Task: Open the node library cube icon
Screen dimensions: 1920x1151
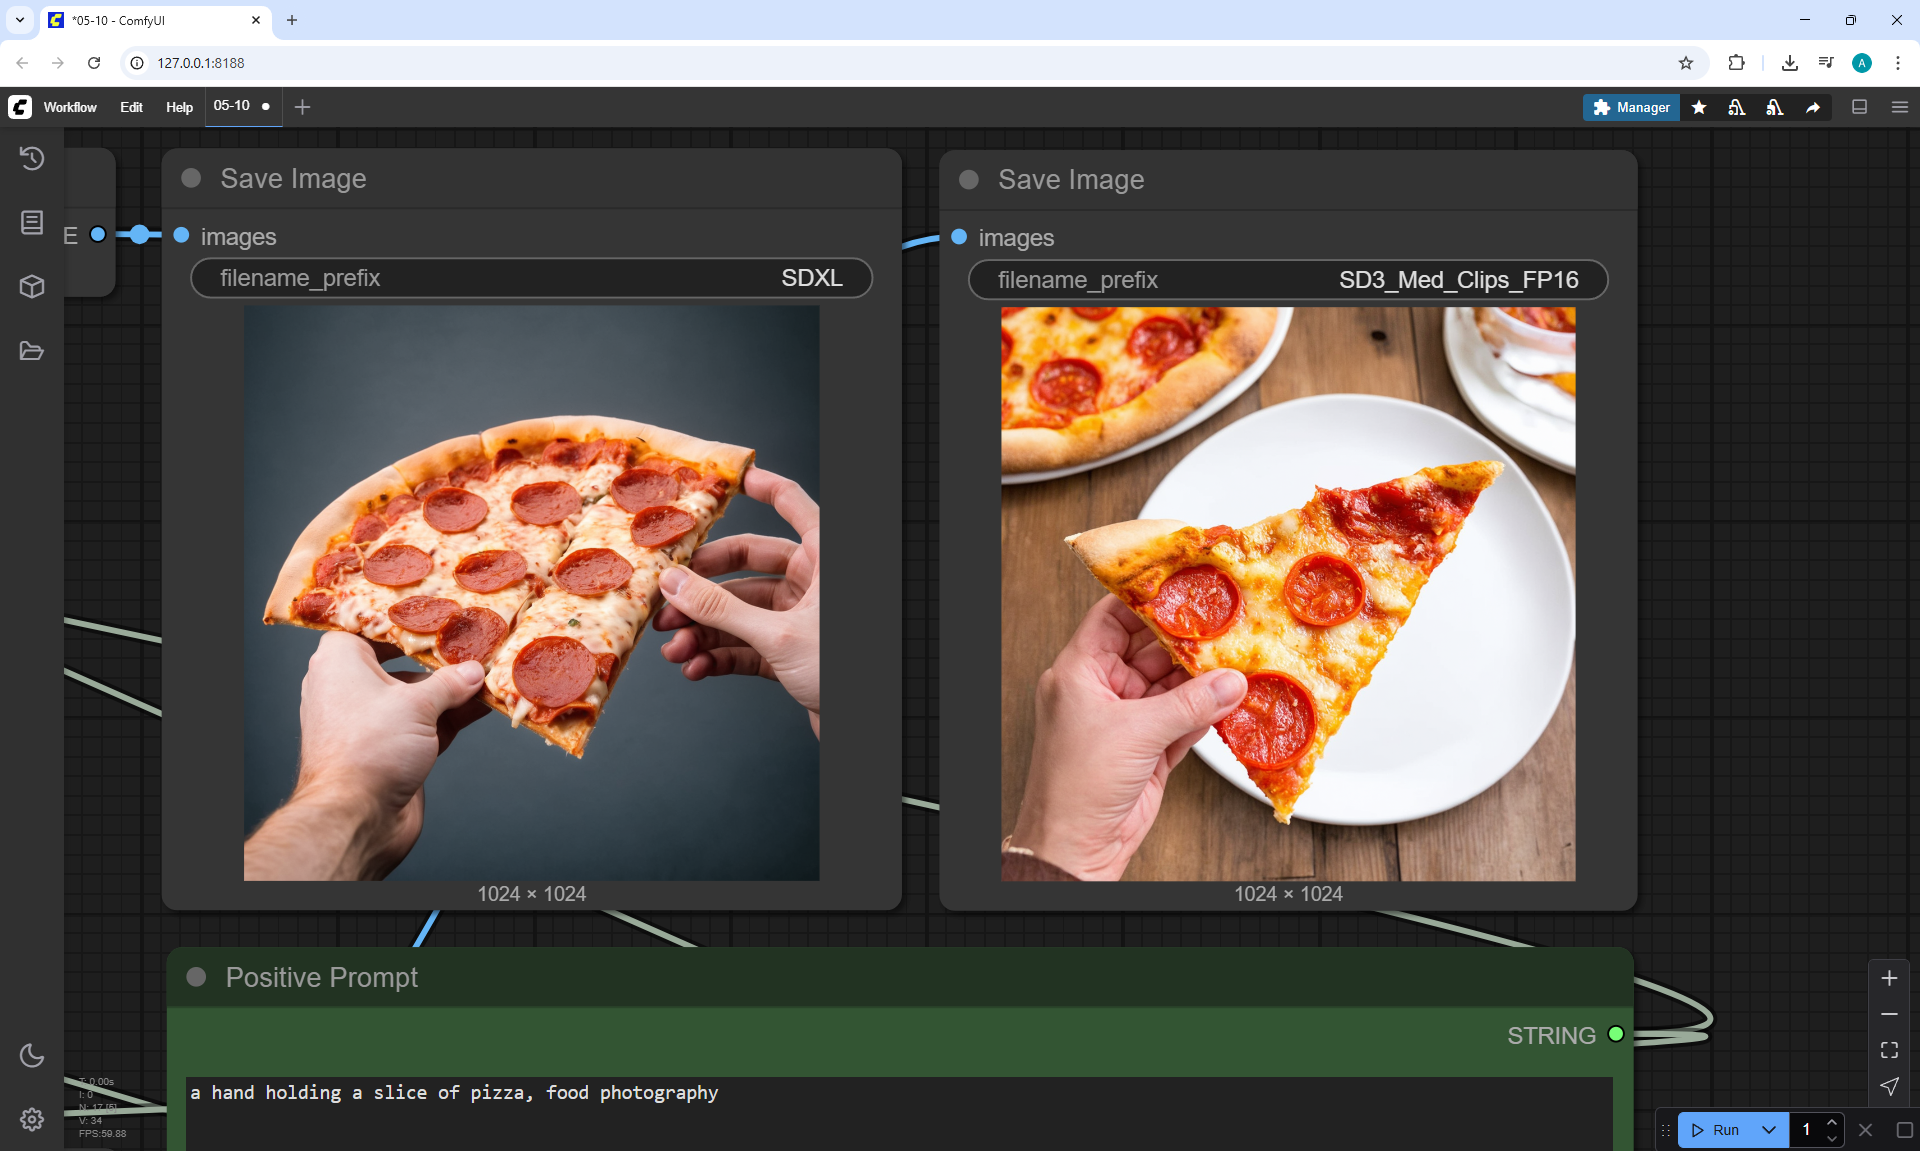Action: pos(32,287)
